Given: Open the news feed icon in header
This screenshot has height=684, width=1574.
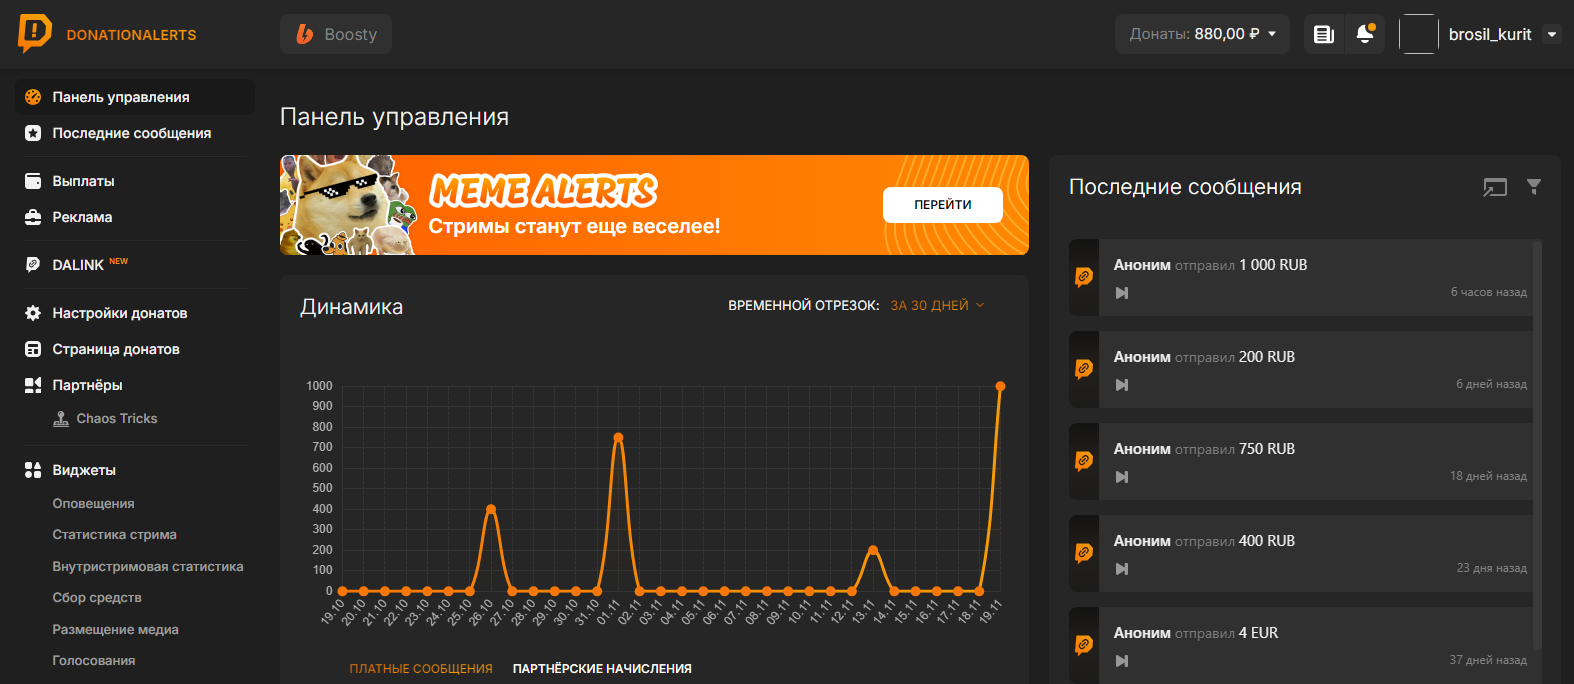Looking at the screenshot, I should [1324, 34].
